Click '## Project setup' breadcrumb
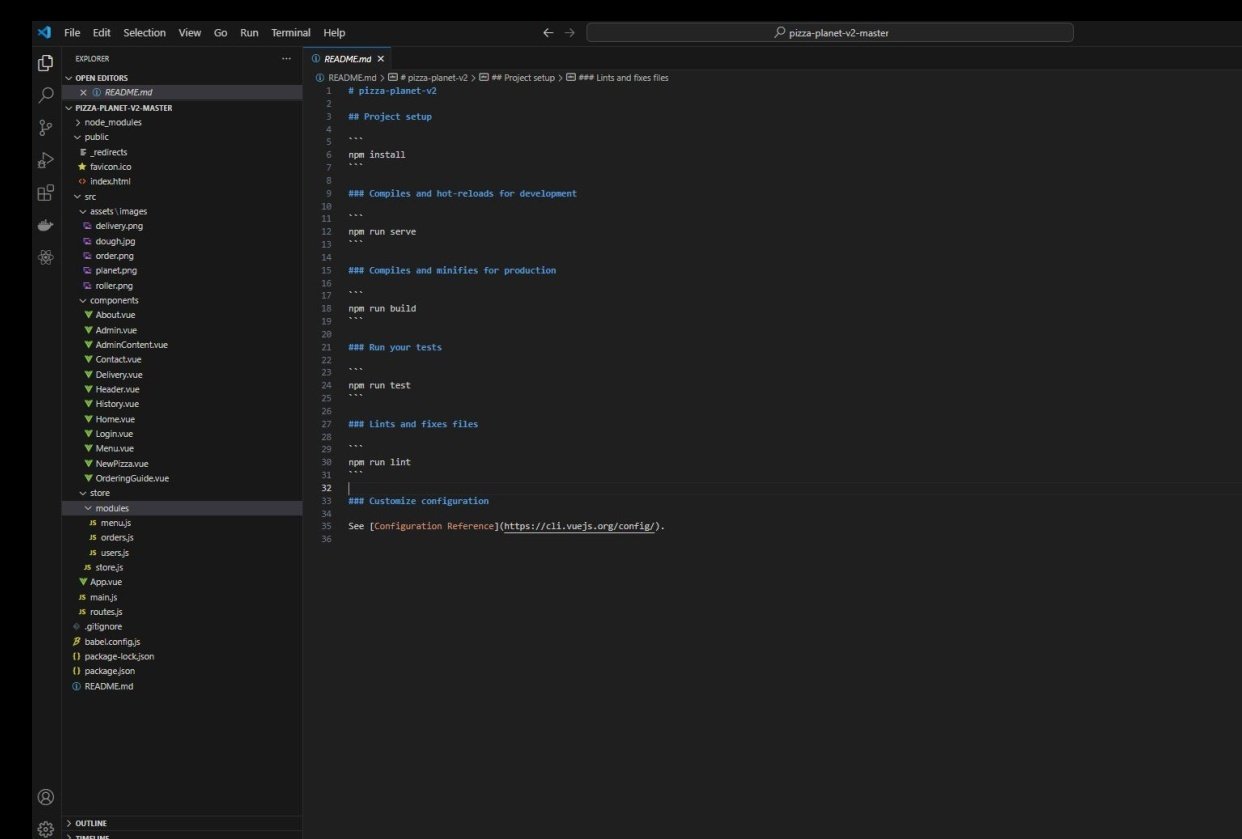The width and height of the screenshot is (1242, 839). tap(516, 77)
